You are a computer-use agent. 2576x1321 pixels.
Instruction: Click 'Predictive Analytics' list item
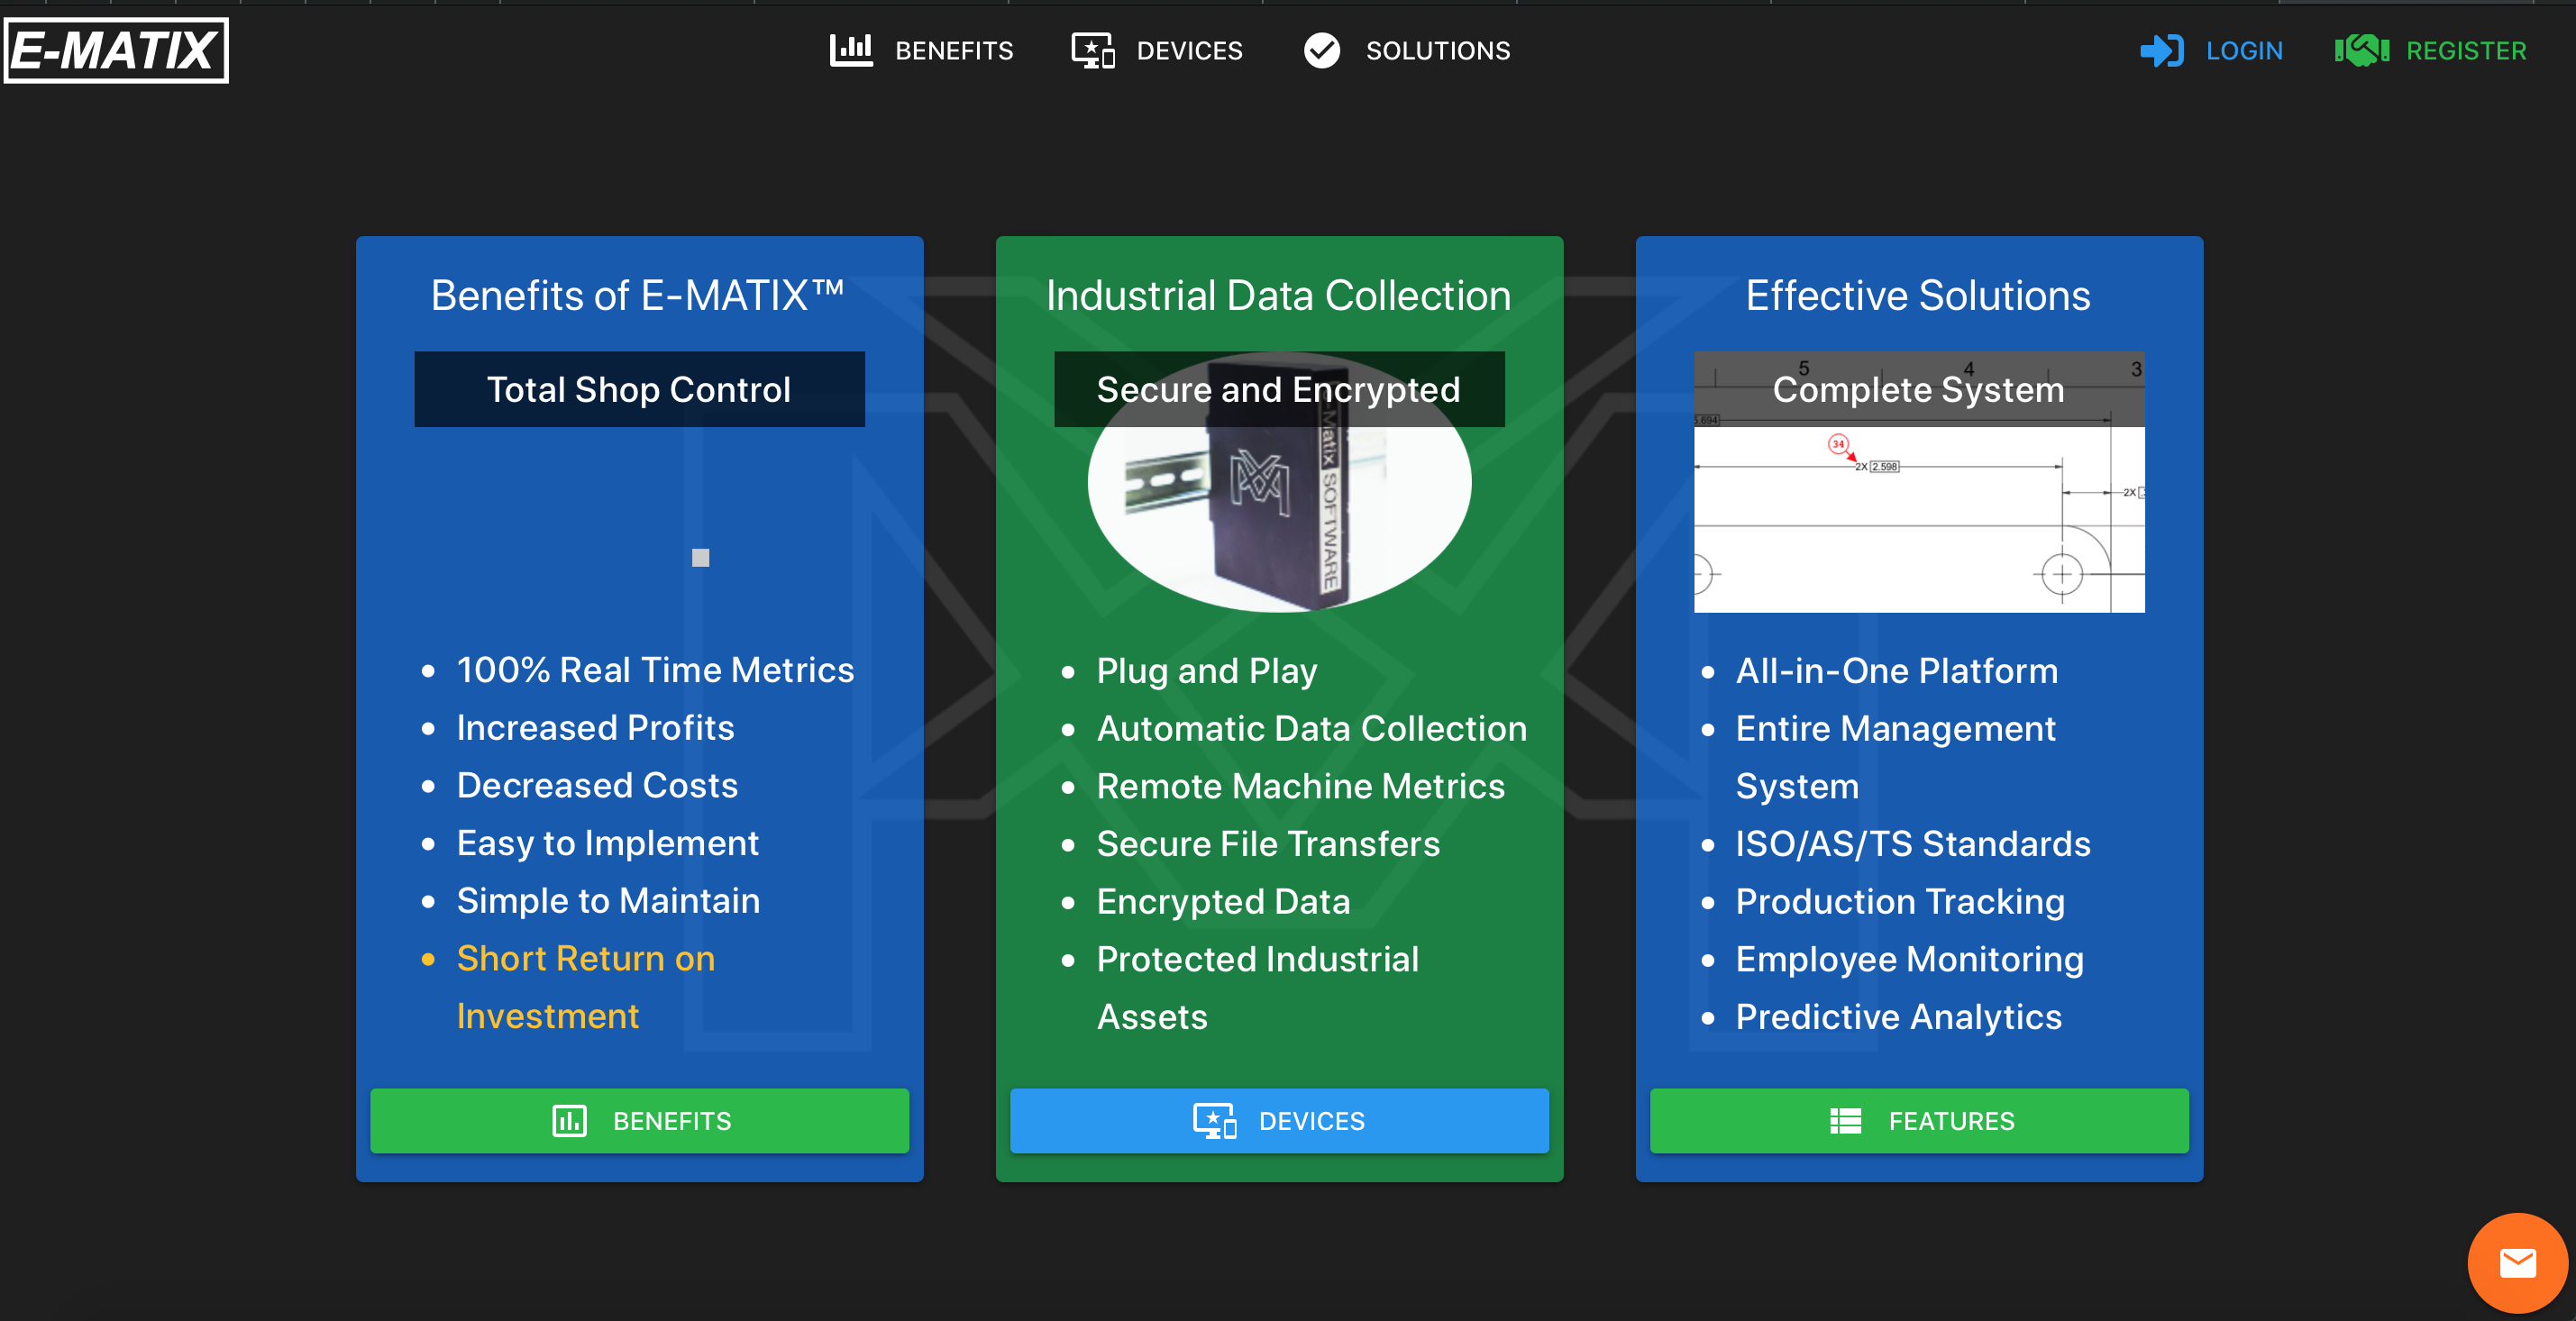coord(1899,1016)
